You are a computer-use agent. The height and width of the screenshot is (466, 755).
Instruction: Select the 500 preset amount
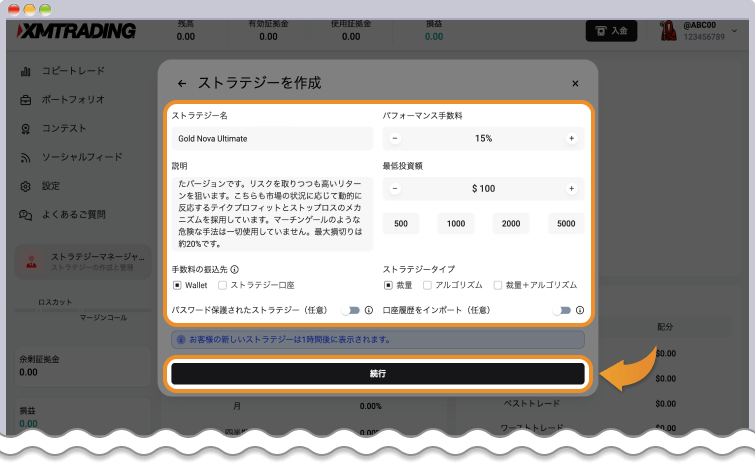pos(401,223)
